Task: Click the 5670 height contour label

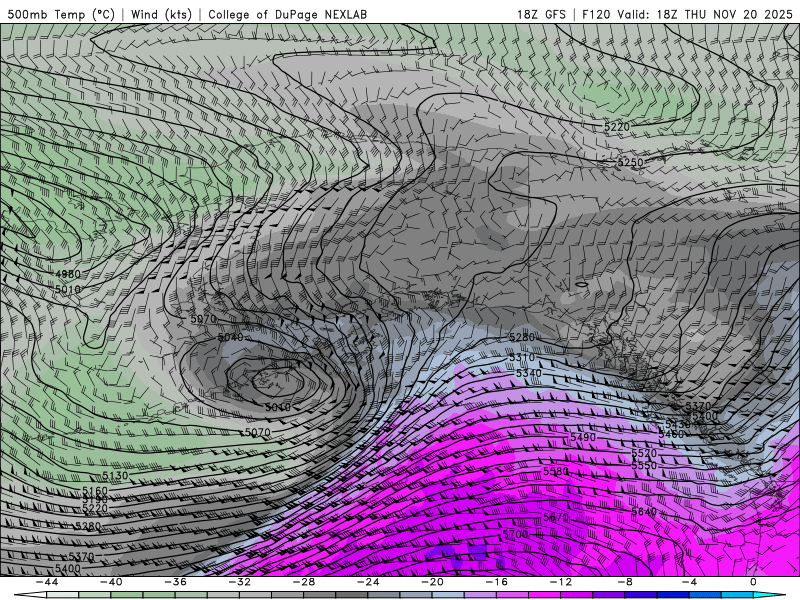Action: pyautogui.click(x=556, y=517)
